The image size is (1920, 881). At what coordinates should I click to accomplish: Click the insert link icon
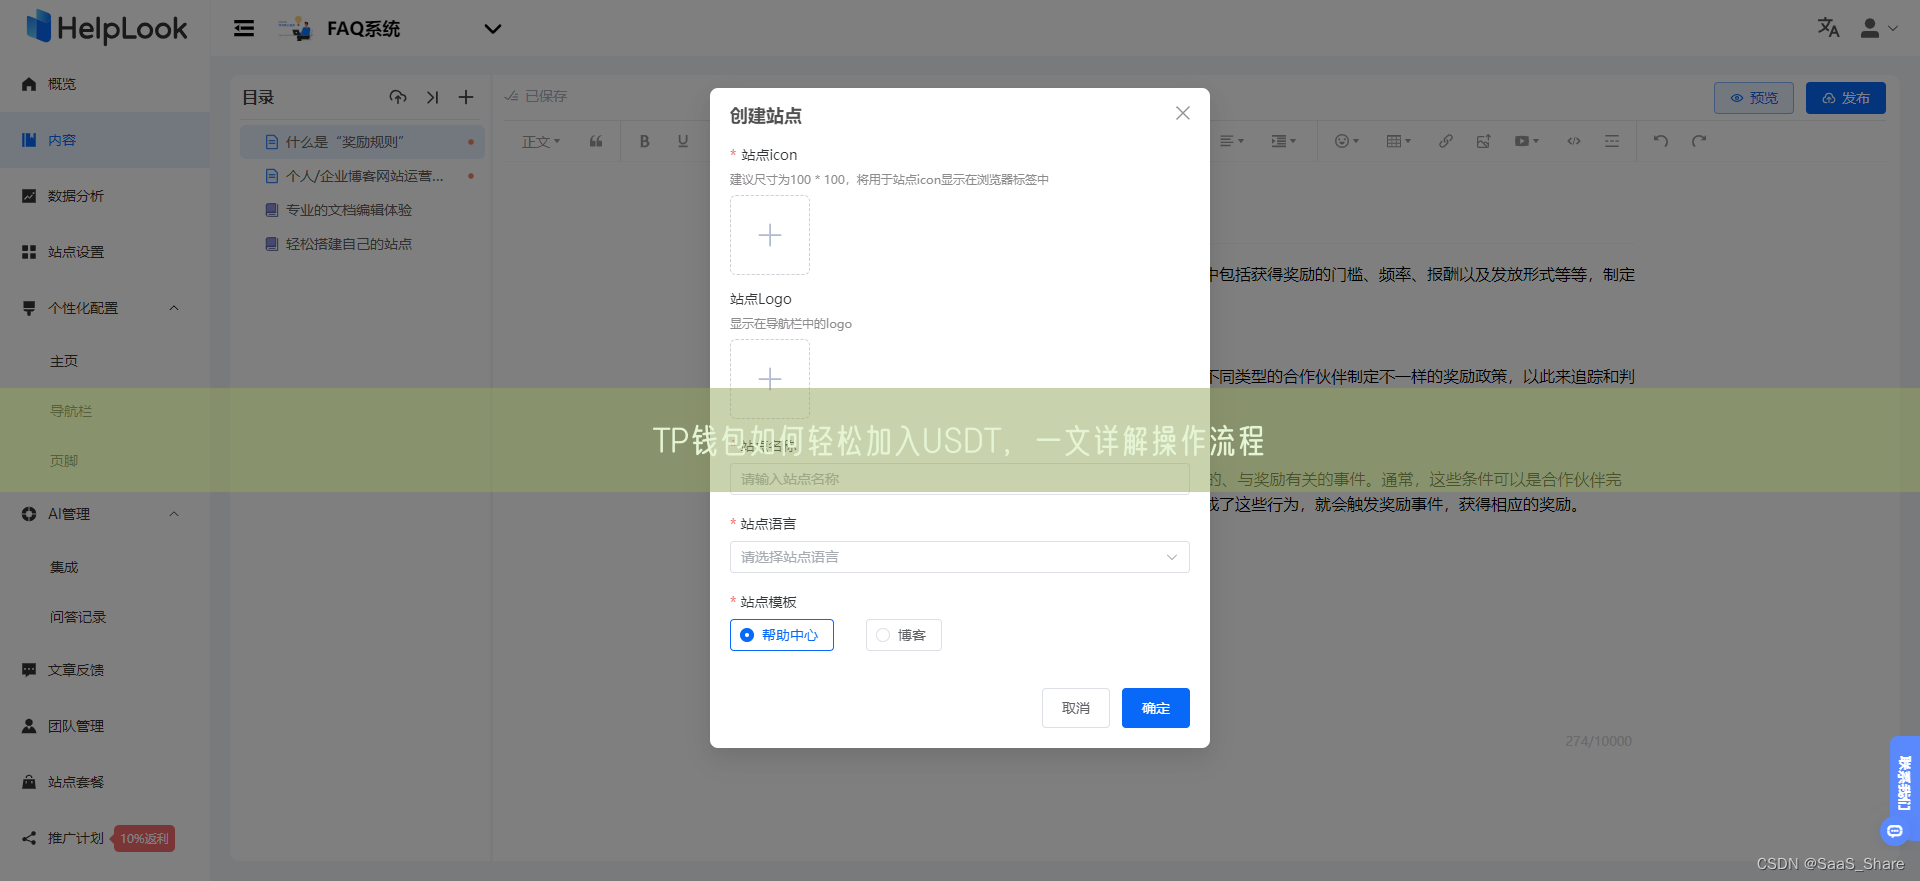point(1446,141)
